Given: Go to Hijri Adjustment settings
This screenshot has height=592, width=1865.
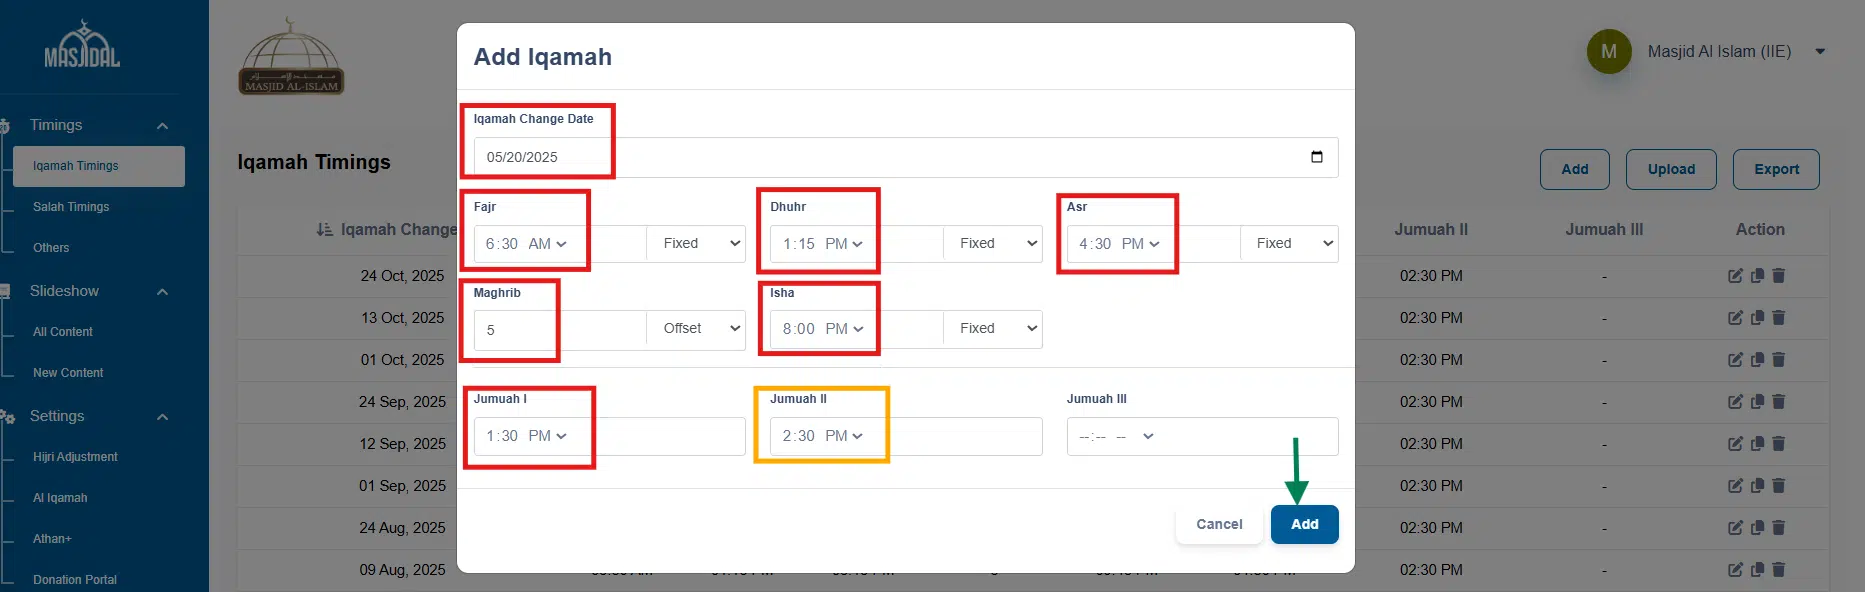Looking at the screenshot, I should coord(75,457).
